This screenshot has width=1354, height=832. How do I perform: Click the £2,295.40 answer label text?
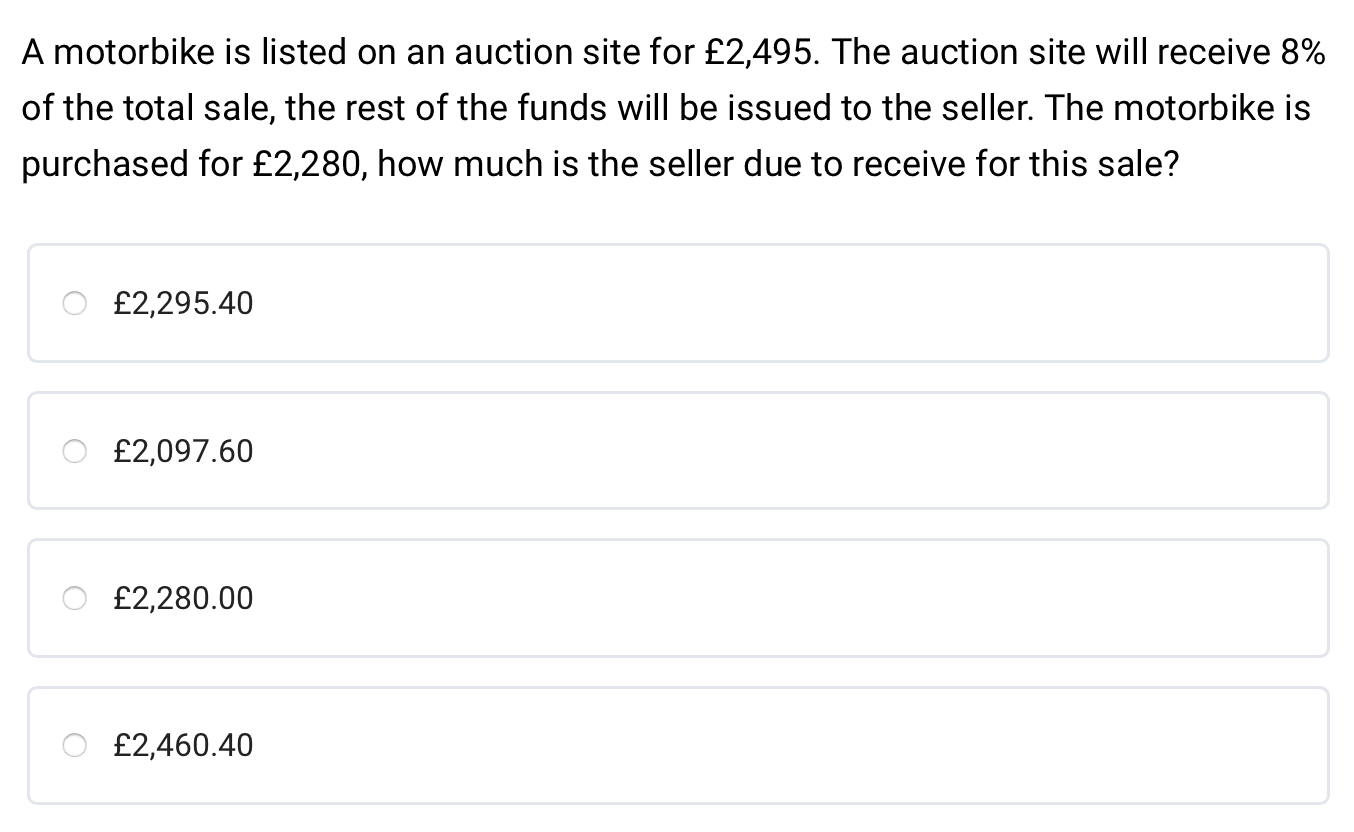point(184,304)
